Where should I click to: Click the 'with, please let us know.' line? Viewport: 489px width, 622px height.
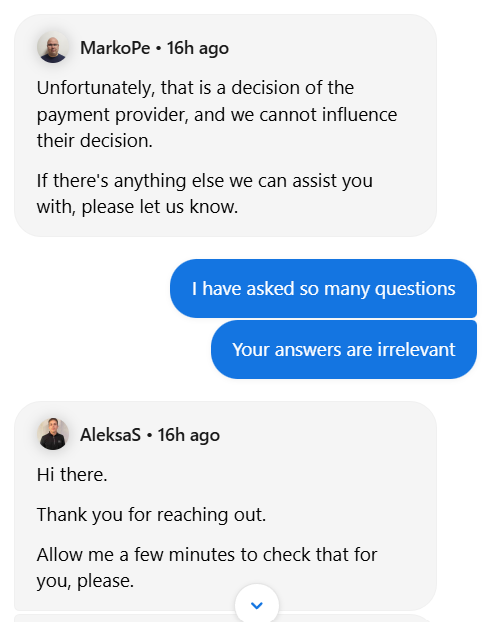coord(137,207)
